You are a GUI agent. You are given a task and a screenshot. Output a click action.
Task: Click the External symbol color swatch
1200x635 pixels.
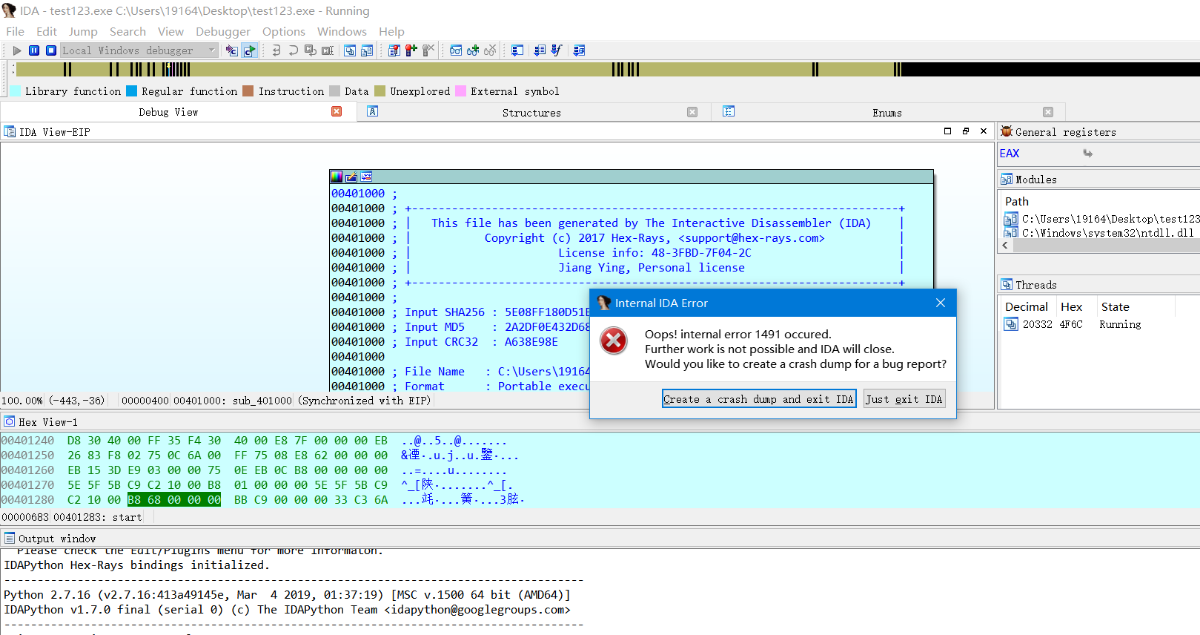click(461, 91)
